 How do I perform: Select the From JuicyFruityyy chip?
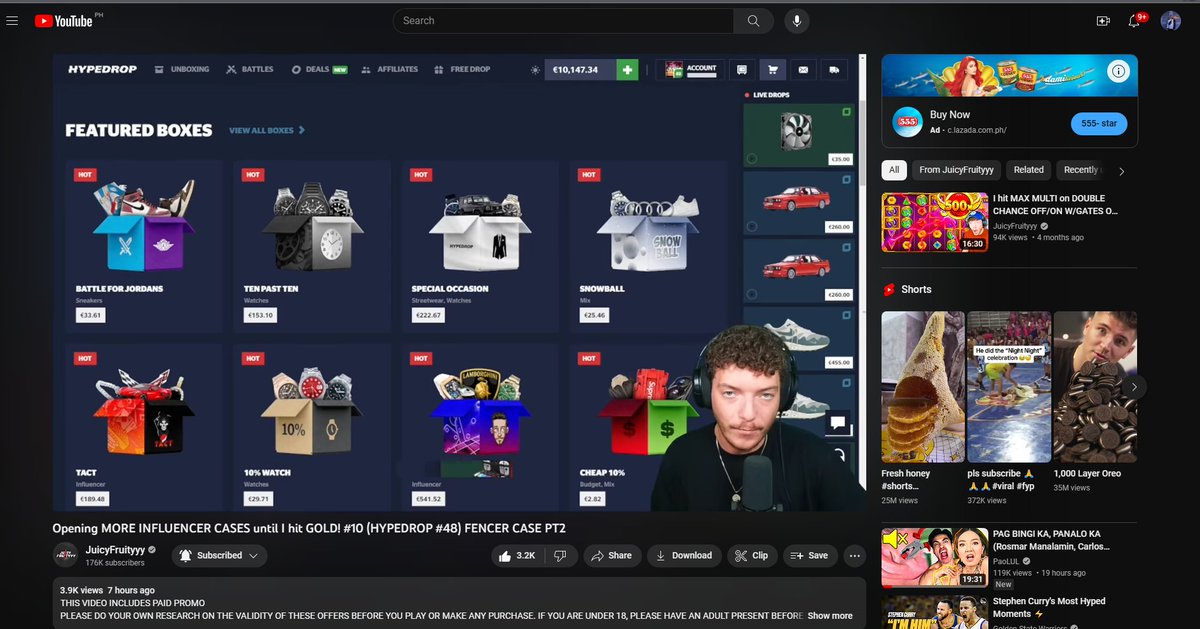(x=956, y=170)
